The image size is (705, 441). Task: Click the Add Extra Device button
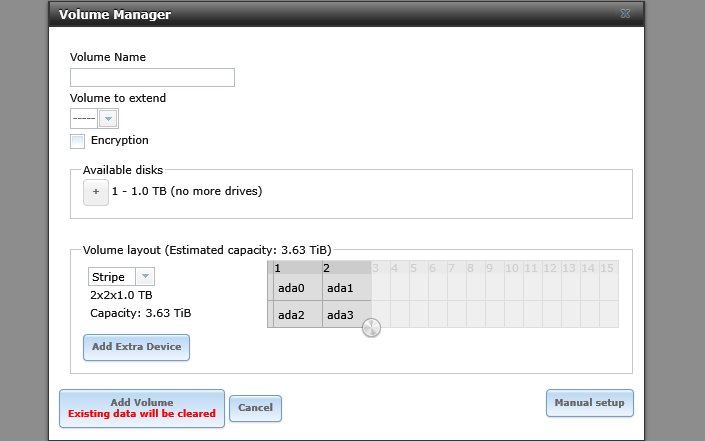click(x=136, y=347)
